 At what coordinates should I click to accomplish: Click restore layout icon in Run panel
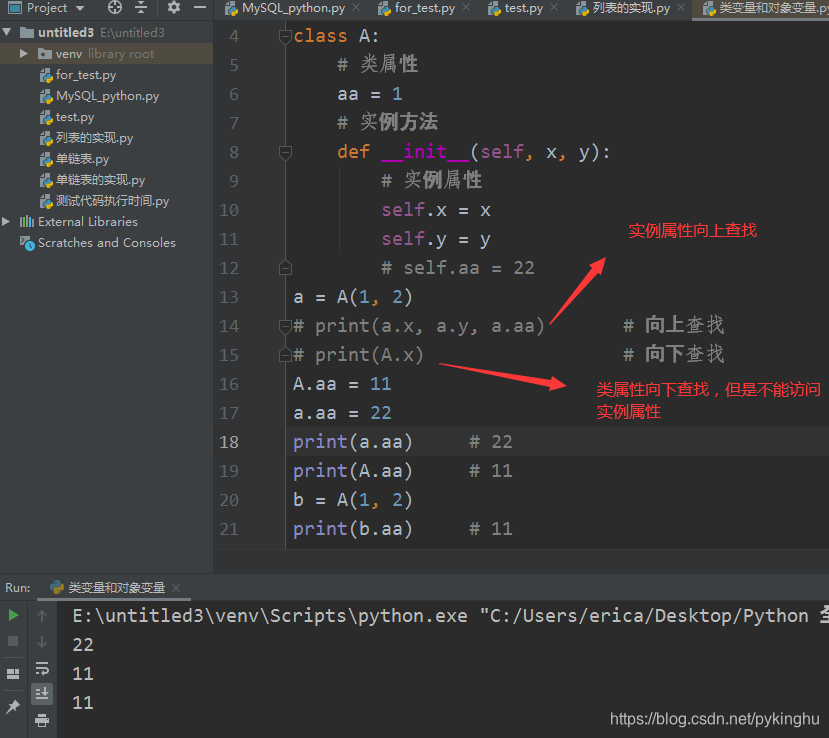(13, 674)
